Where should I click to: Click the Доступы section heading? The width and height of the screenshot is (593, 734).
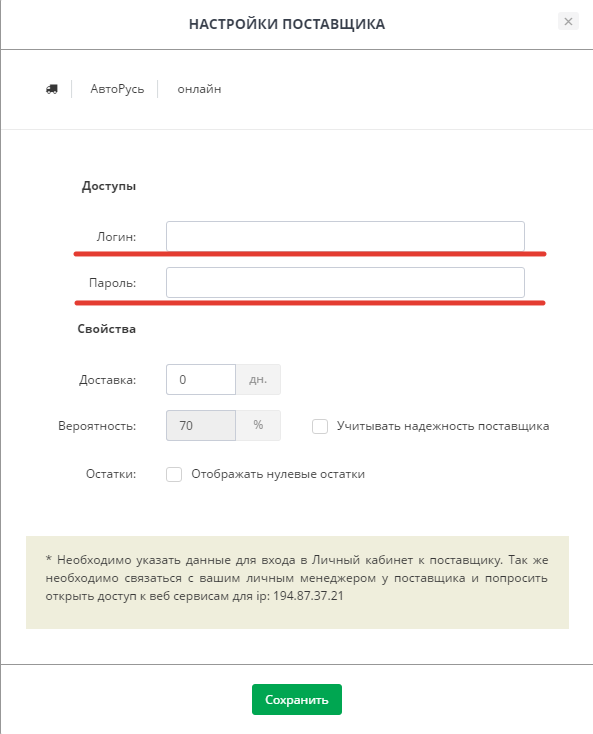pyautogui.click(x=109, y=186)
